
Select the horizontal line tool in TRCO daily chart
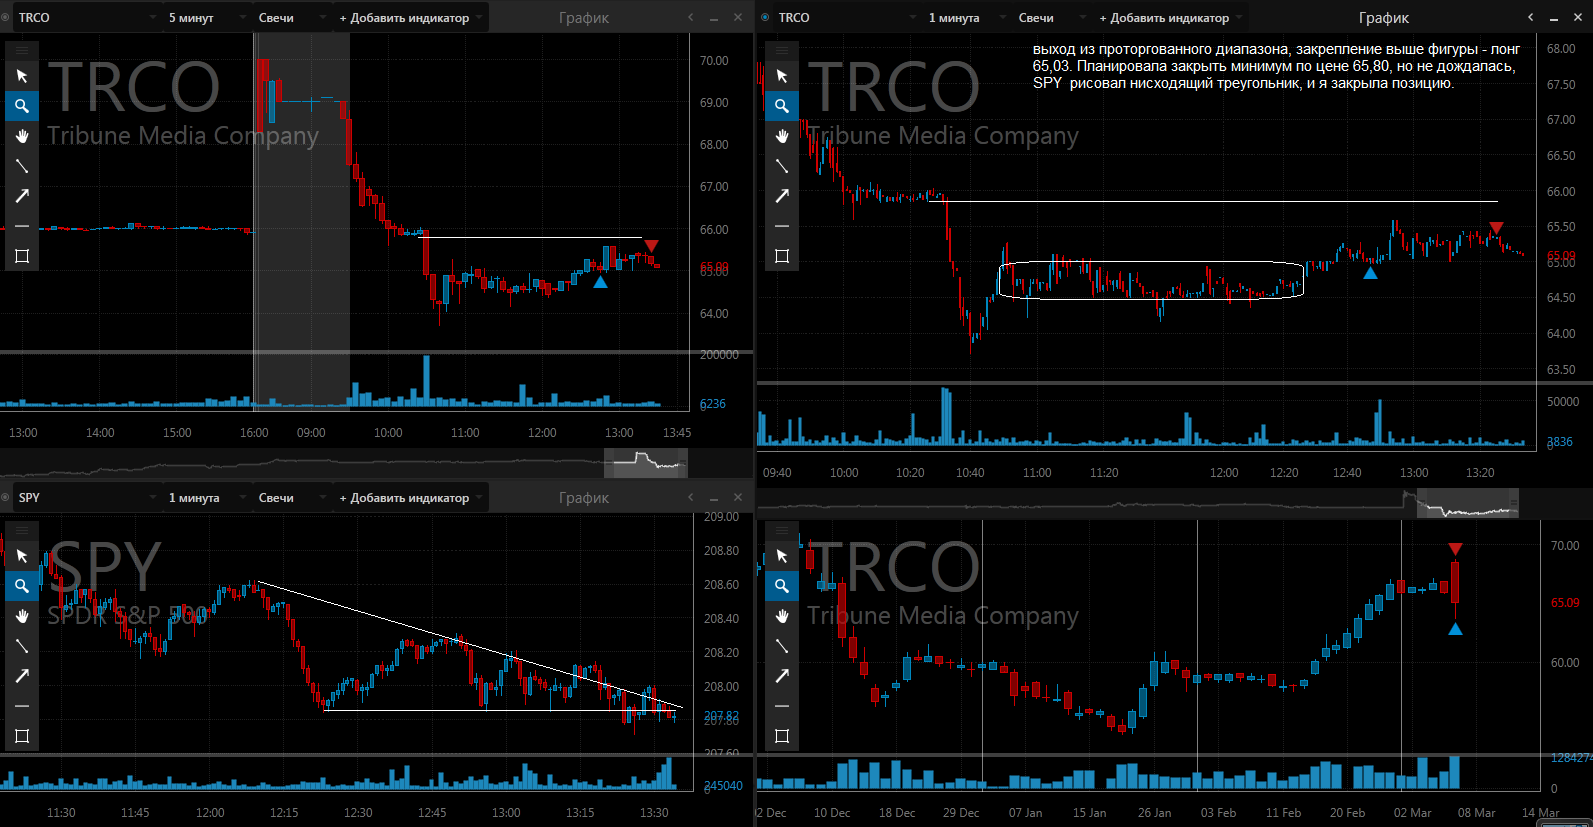pos(782,706)
